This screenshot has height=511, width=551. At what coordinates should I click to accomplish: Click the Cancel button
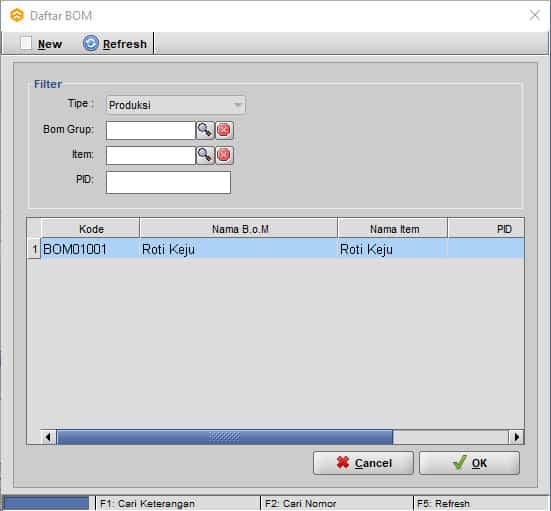click(x=363, y=463)
